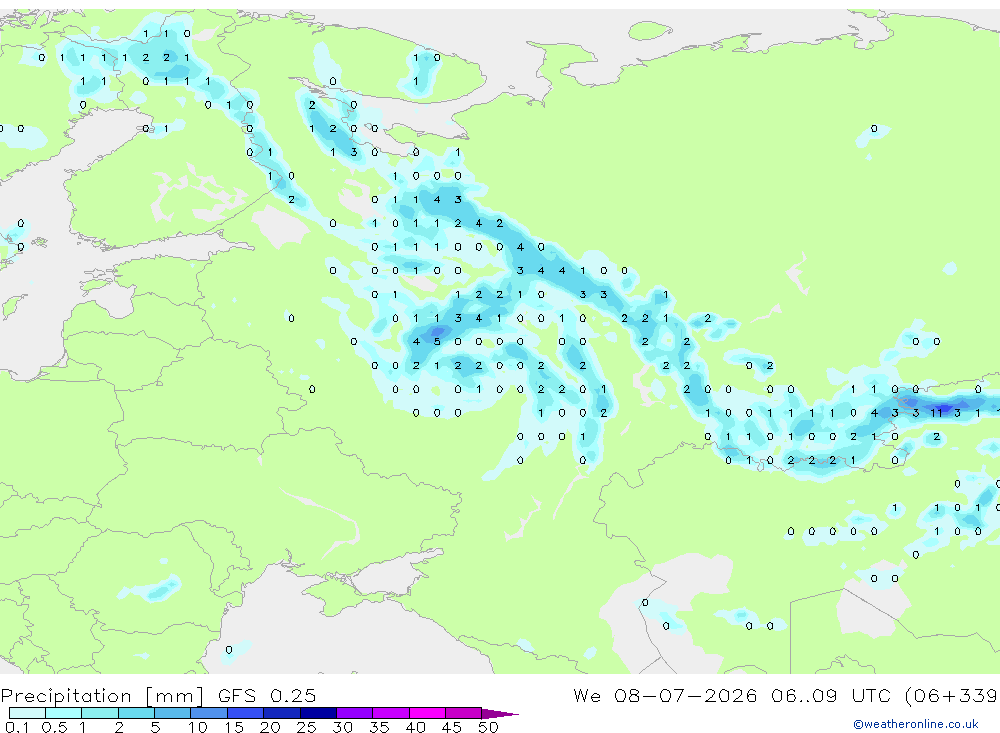
Task: Click the "11" precipitation value on the map
Action: click(x=936, y=413)
